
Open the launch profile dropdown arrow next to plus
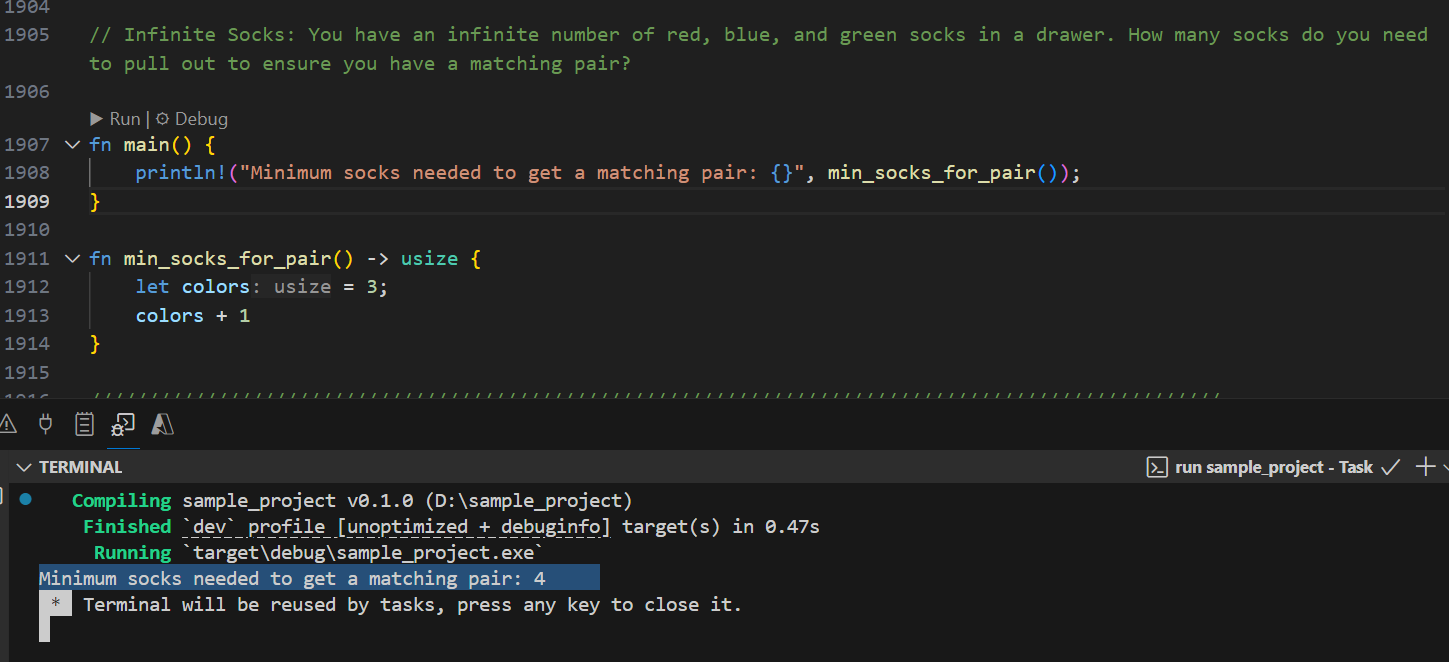tap(1444, 467)
